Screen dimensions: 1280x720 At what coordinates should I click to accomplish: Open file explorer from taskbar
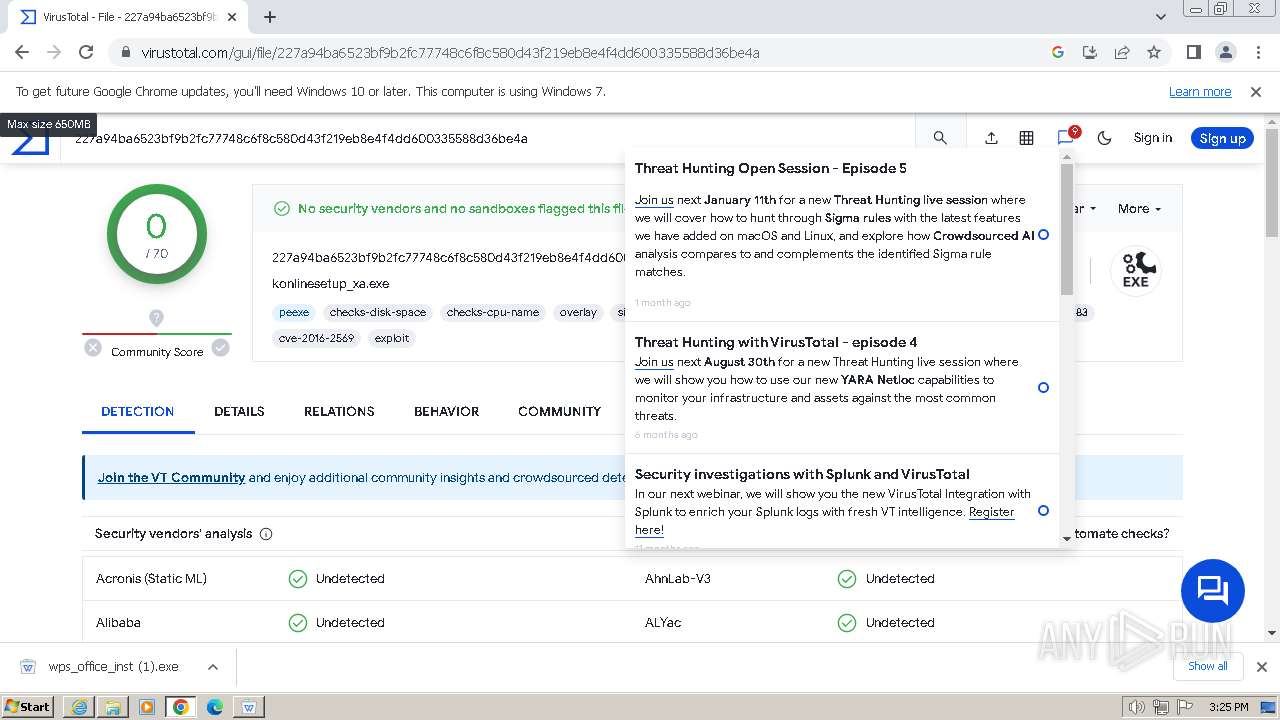click(x=113, y=707)
